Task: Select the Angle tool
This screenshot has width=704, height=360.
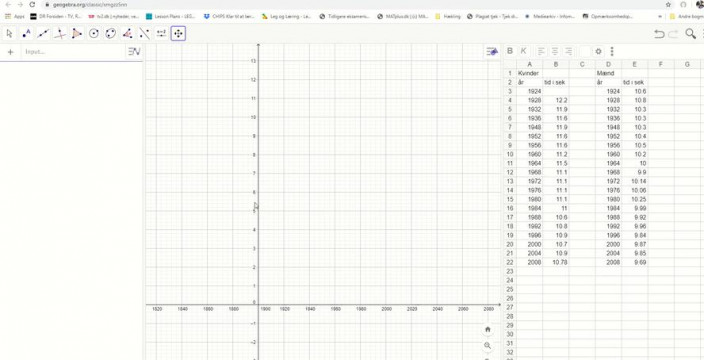Action: (x=128, y=34)
